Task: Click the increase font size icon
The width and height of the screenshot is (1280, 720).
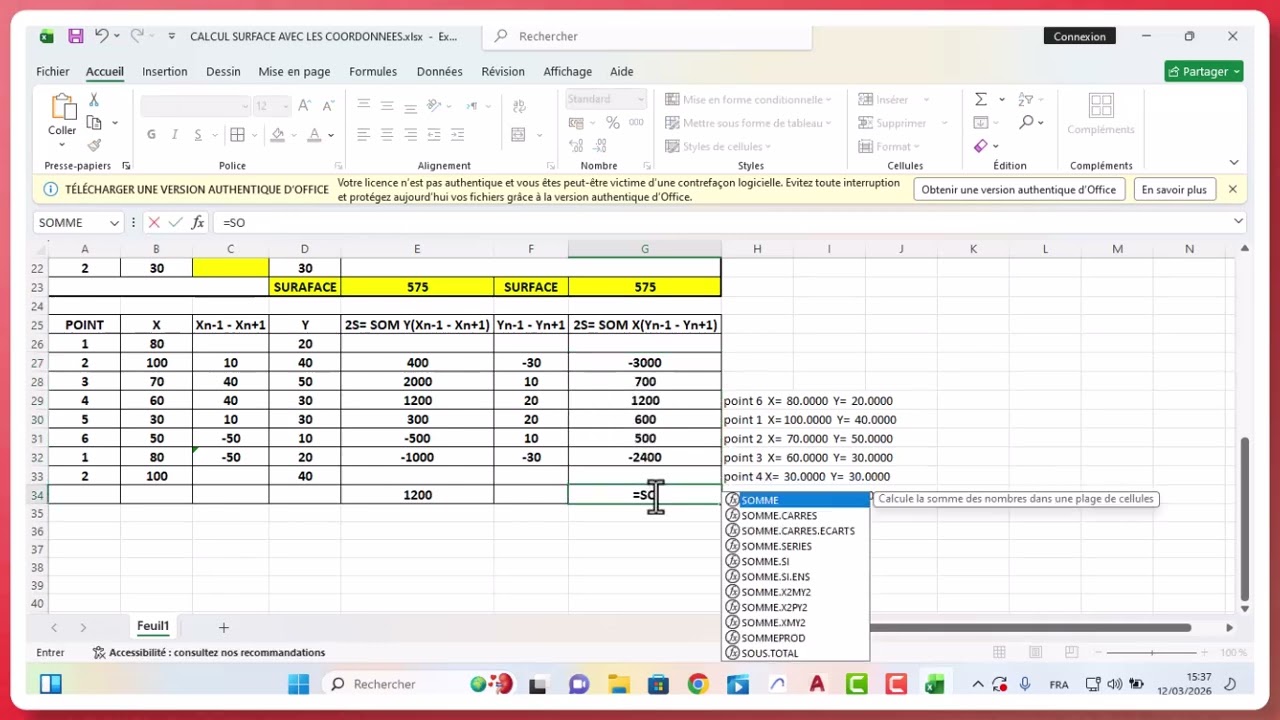Action: click(x=304, y=105)
